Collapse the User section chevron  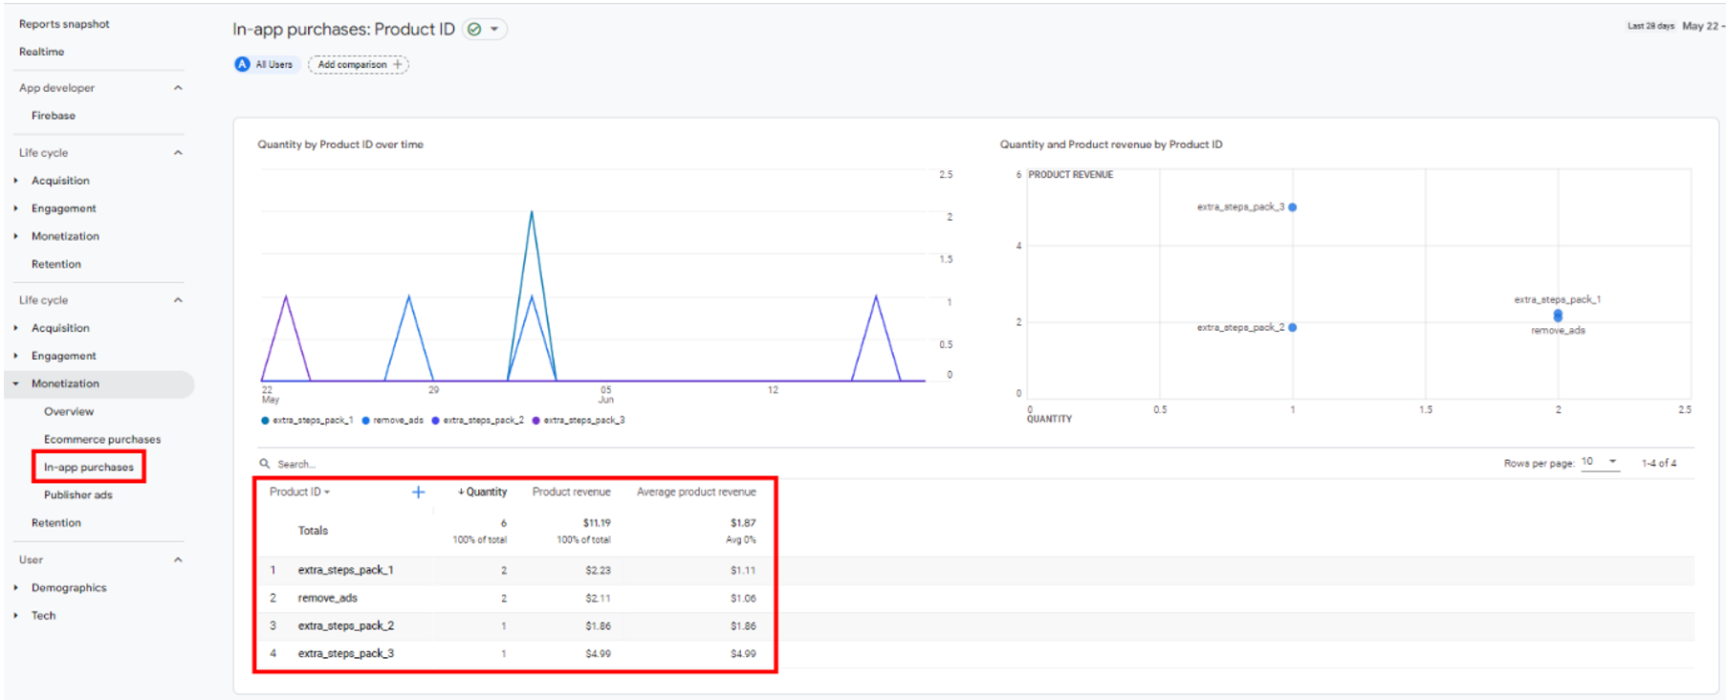coord(178,560)
